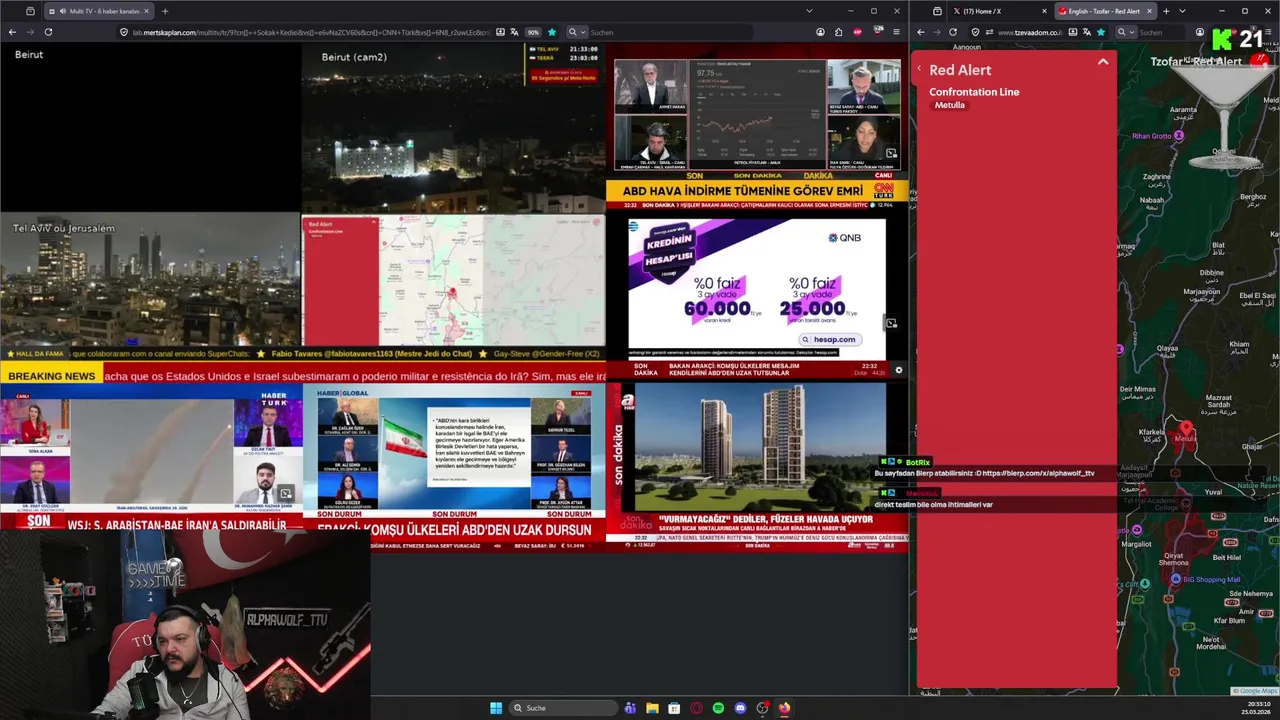1280x720 pixels.
Task: Click the back chevron beside Red Alert title
Action: pos(919,69)
